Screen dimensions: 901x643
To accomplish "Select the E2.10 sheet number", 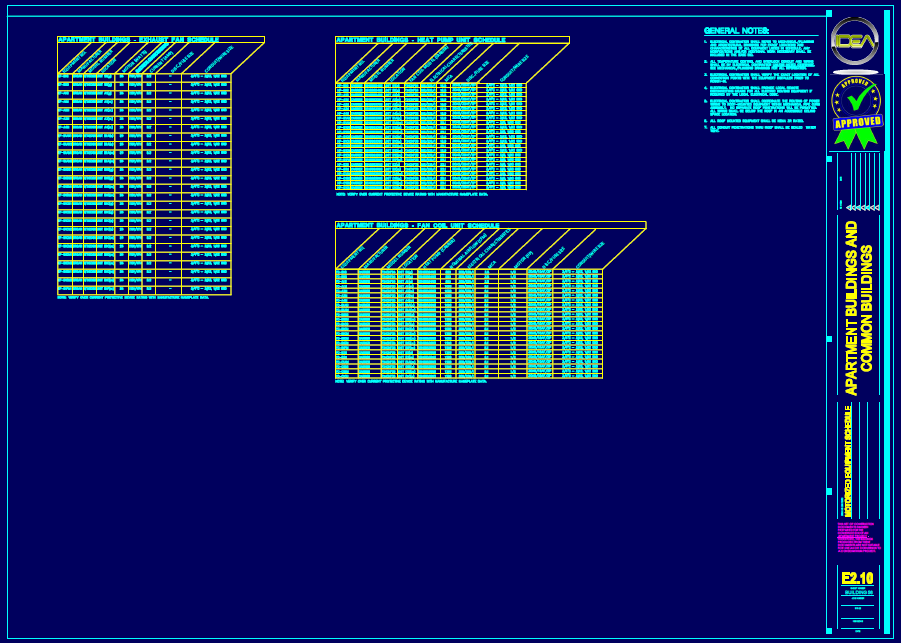I will [x=857, y=578].
